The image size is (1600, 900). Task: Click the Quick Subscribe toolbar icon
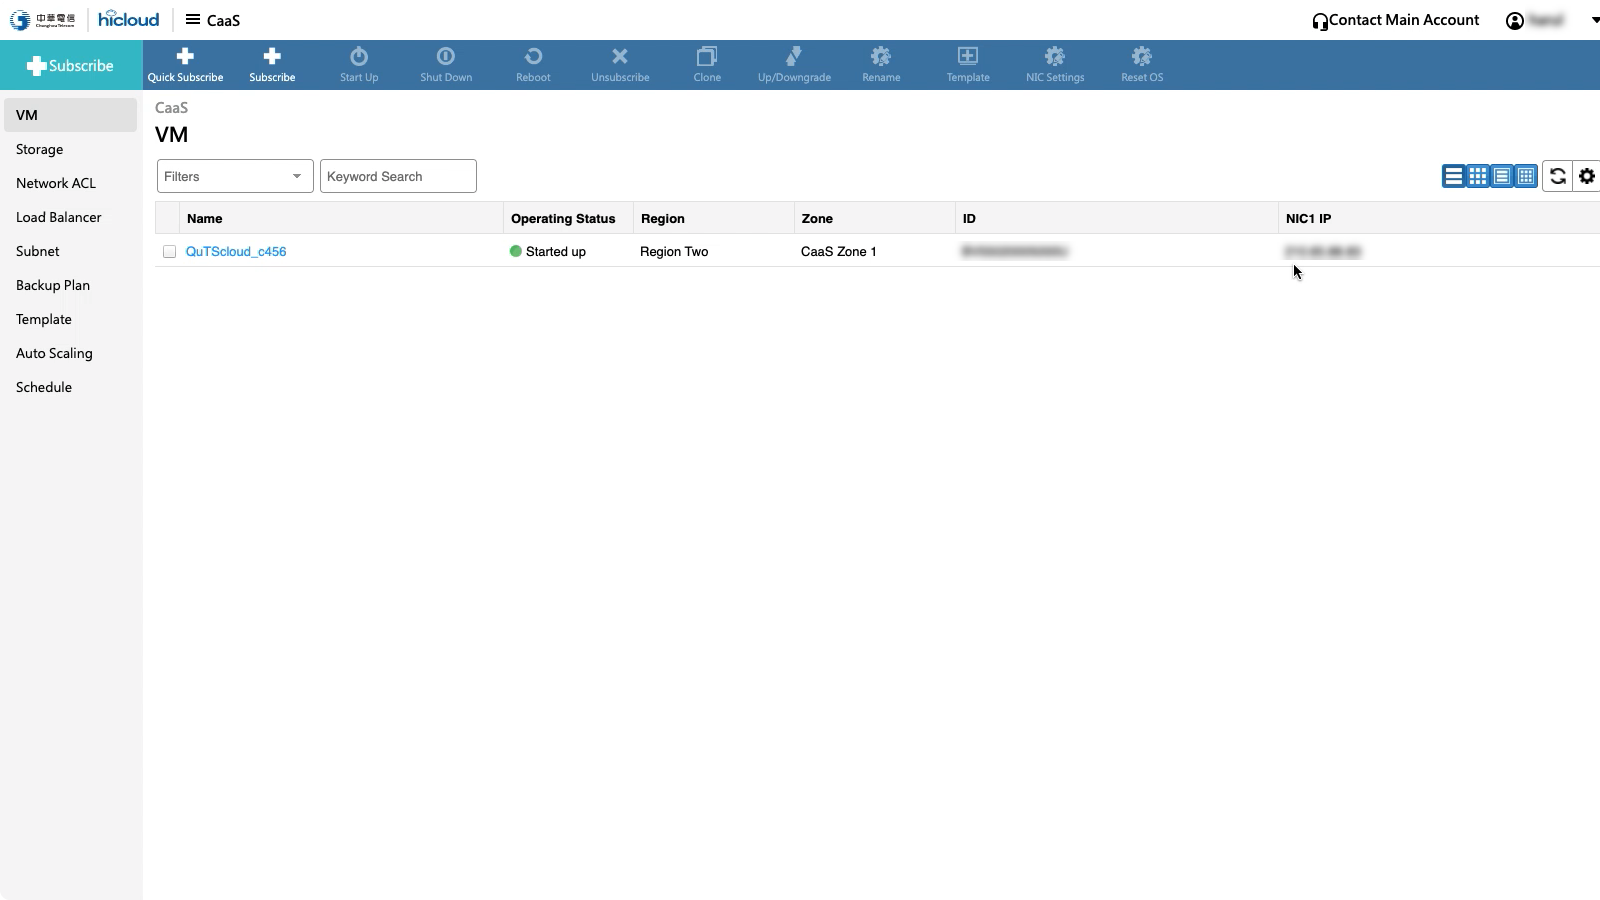pos(185,57)
